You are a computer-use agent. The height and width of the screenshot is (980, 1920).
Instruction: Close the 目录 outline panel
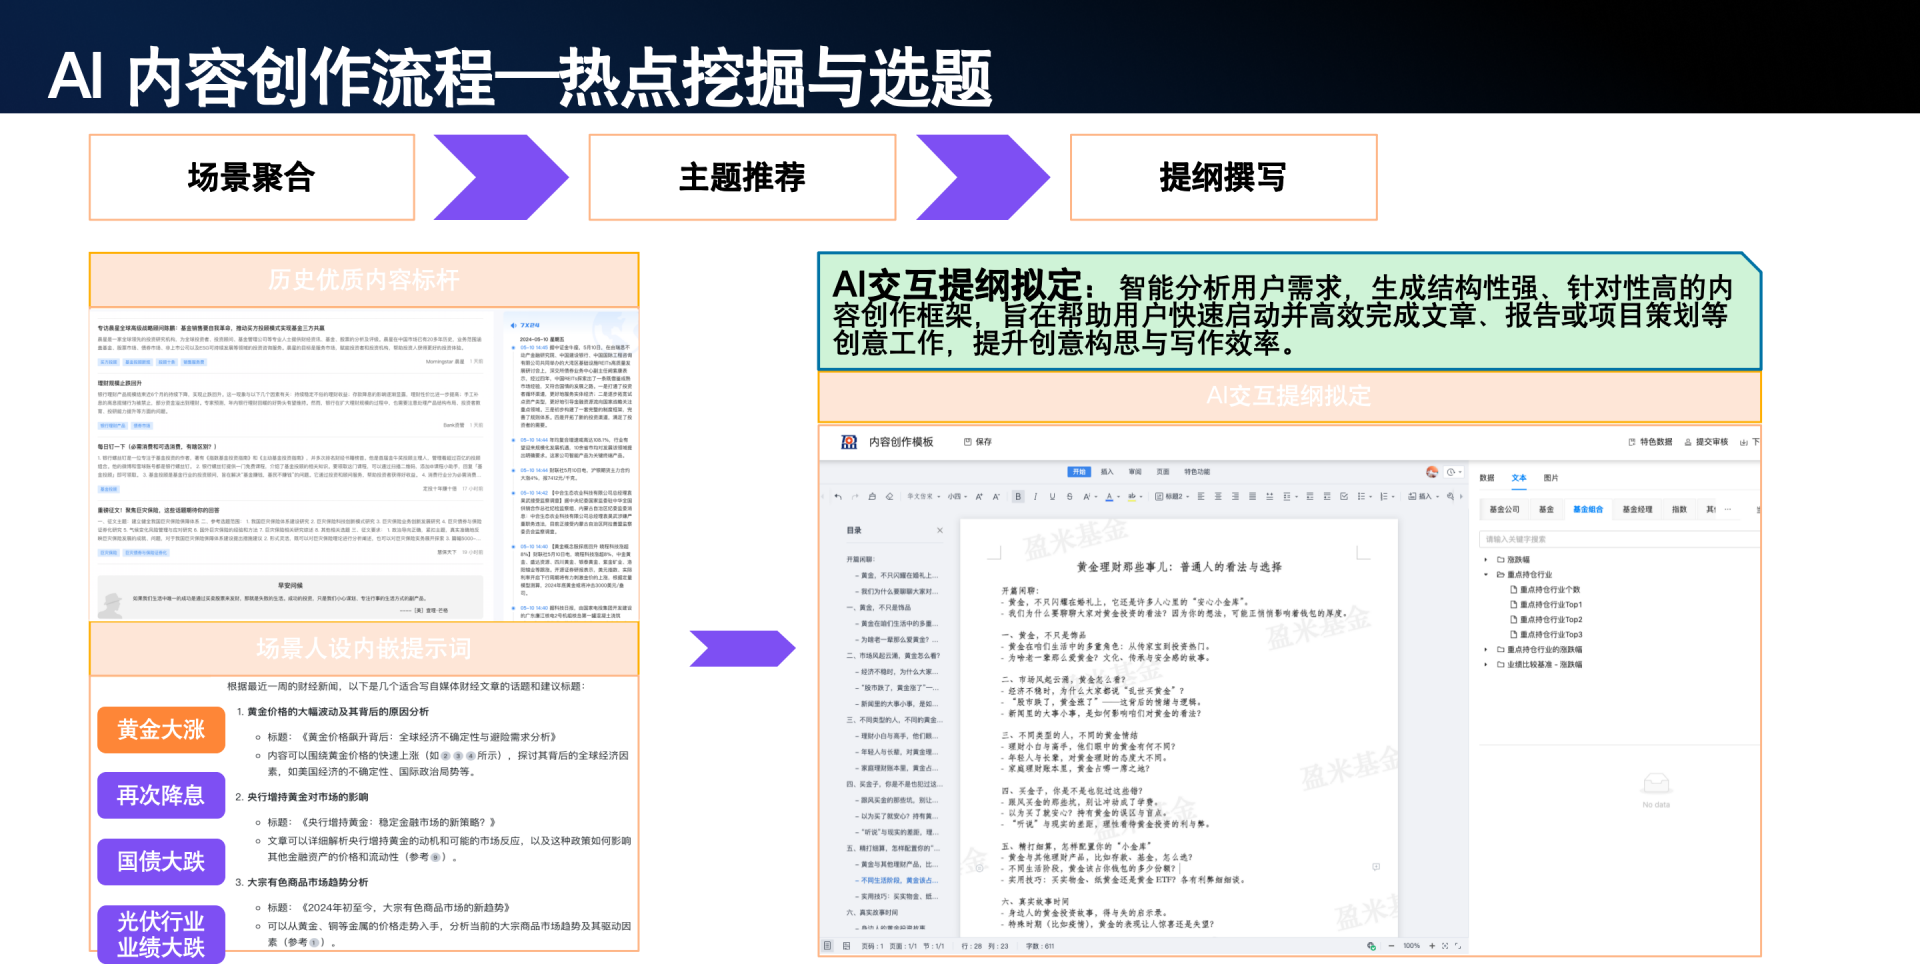(x=940, y=530)
